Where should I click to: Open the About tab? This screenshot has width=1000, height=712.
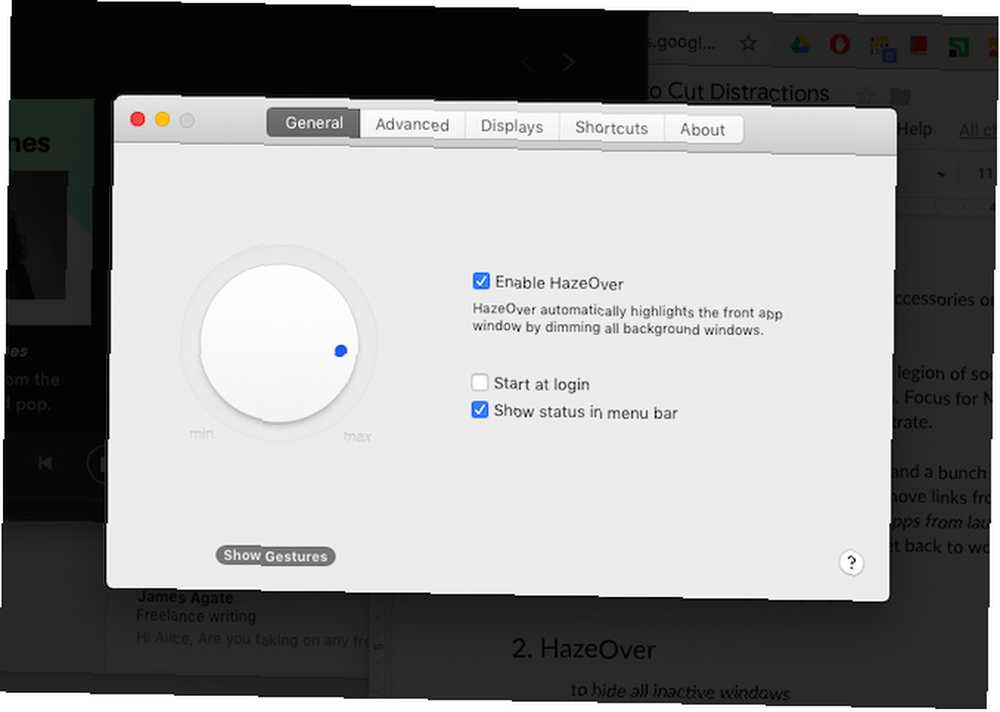(702, 130)
